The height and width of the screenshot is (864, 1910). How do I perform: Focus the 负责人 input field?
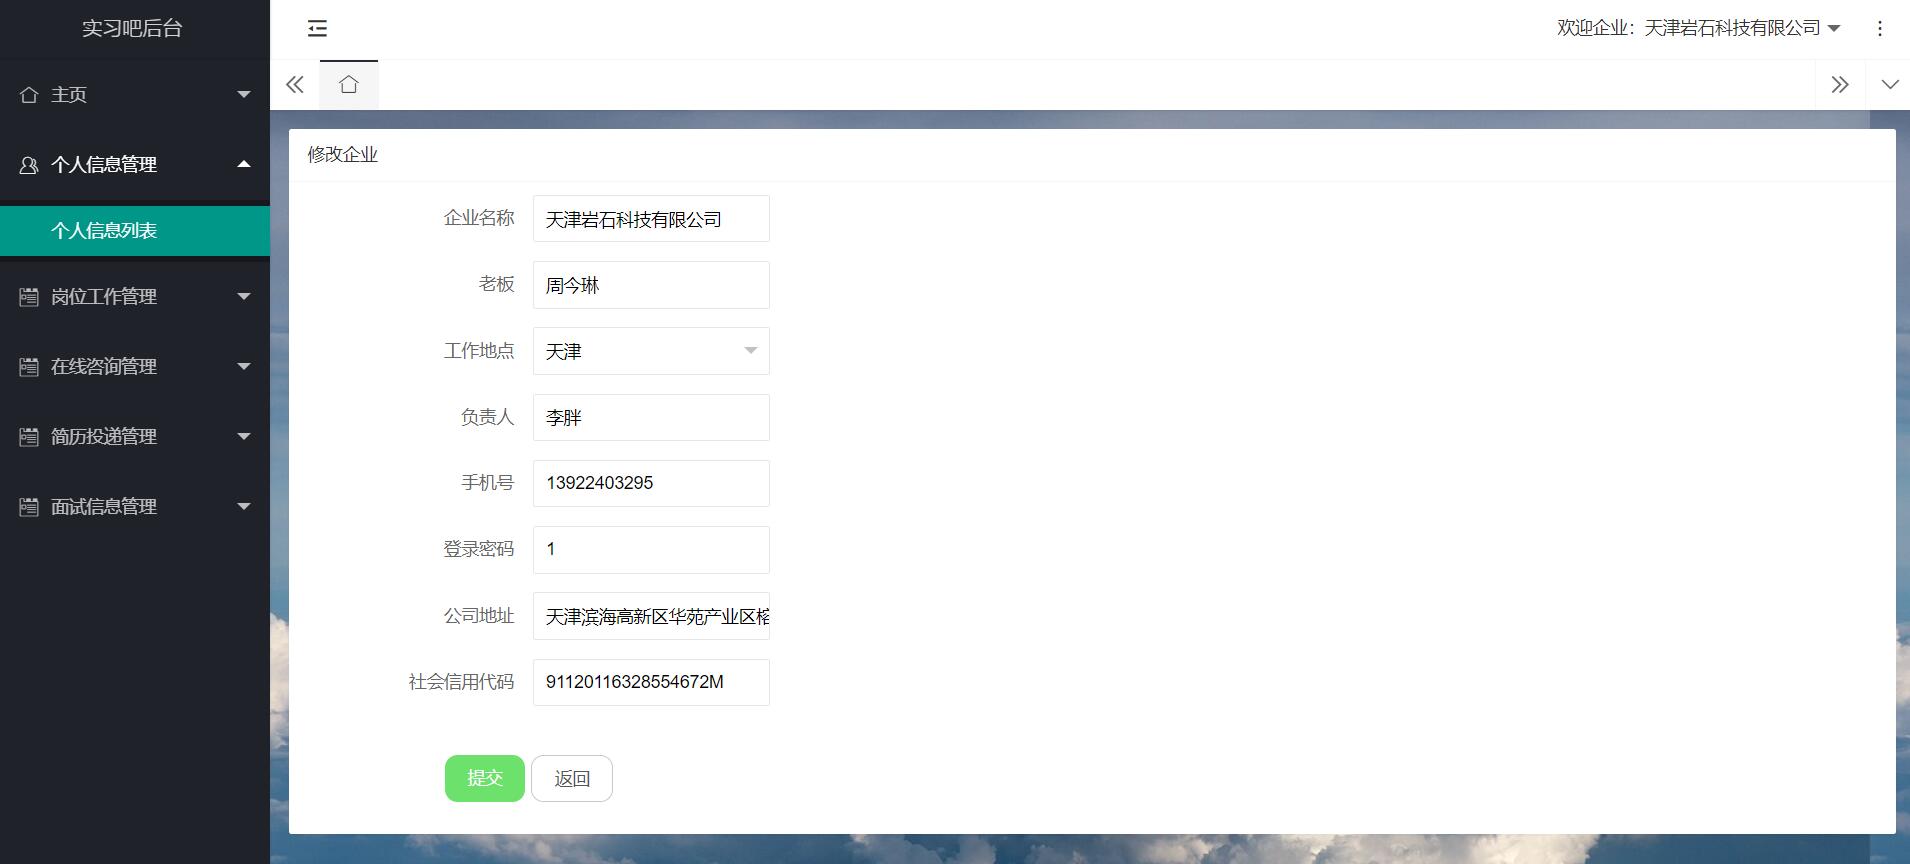651,417
